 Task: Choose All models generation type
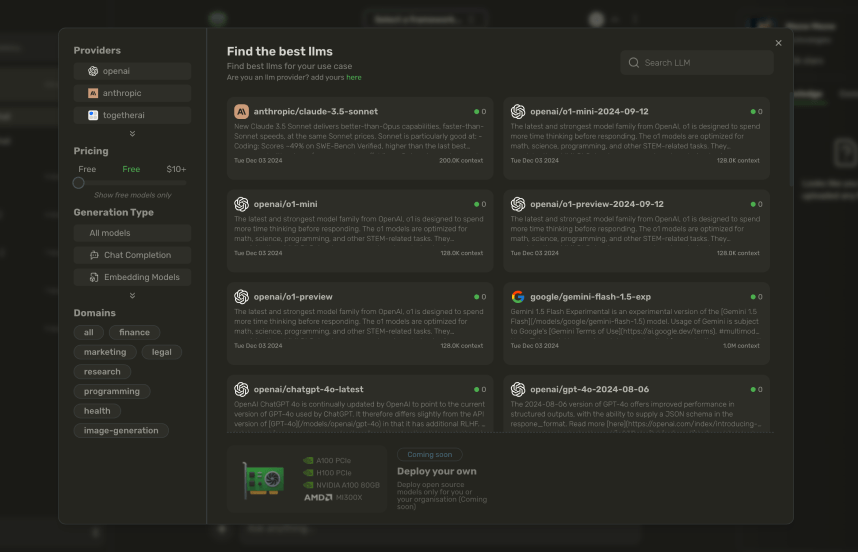pos(132,233)
